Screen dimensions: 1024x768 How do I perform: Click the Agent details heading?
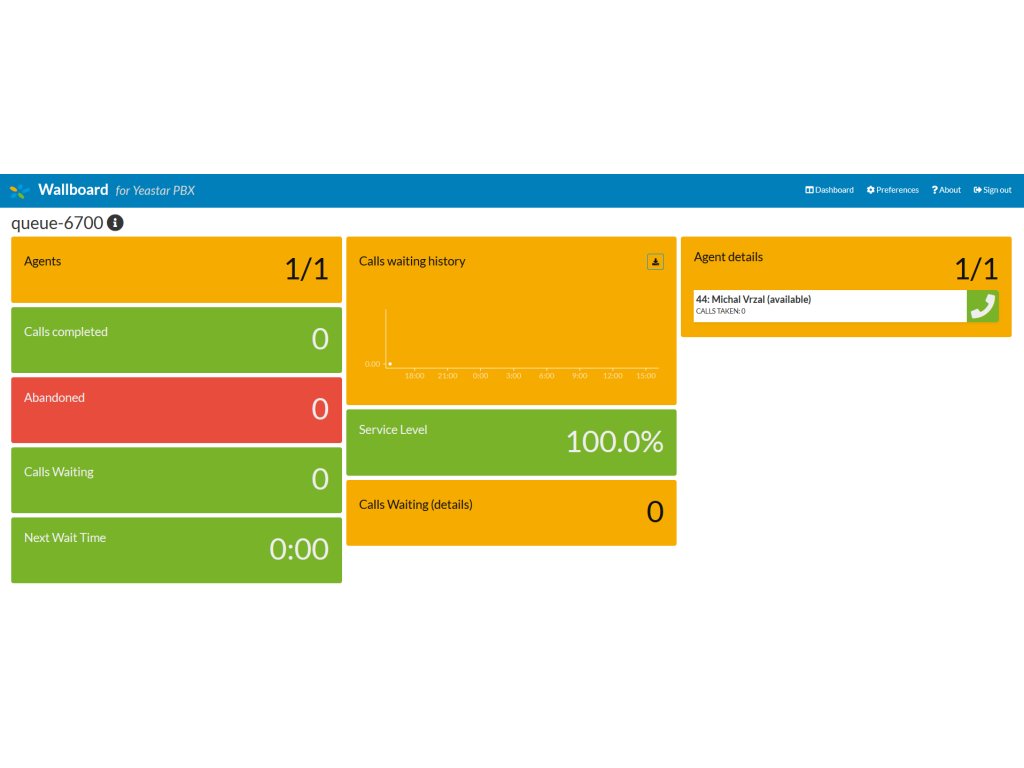[x=728, y=257]
